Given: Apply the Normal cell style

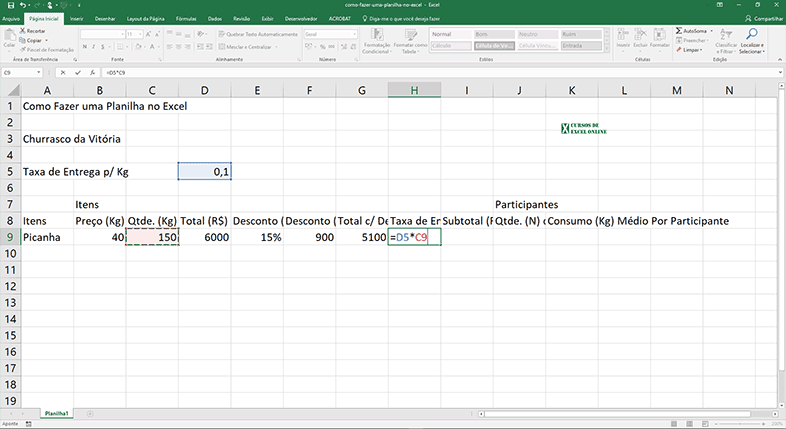Looking at the screenshot, I should [x=451, y=34].
